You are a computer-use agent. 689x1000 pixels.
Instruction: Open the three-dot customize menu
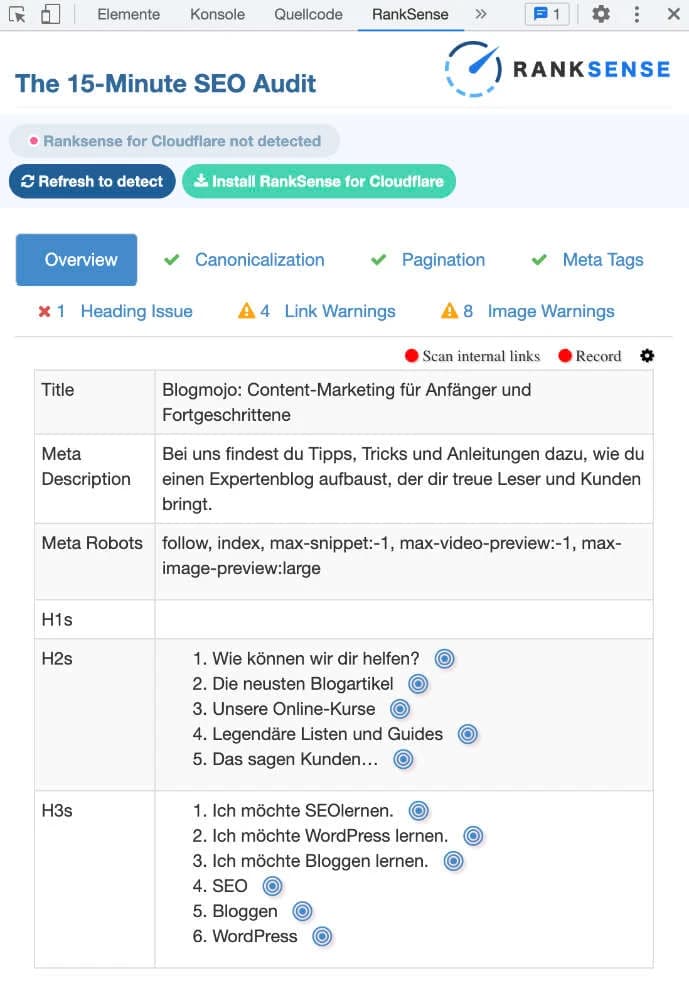(x=637, y=14)
